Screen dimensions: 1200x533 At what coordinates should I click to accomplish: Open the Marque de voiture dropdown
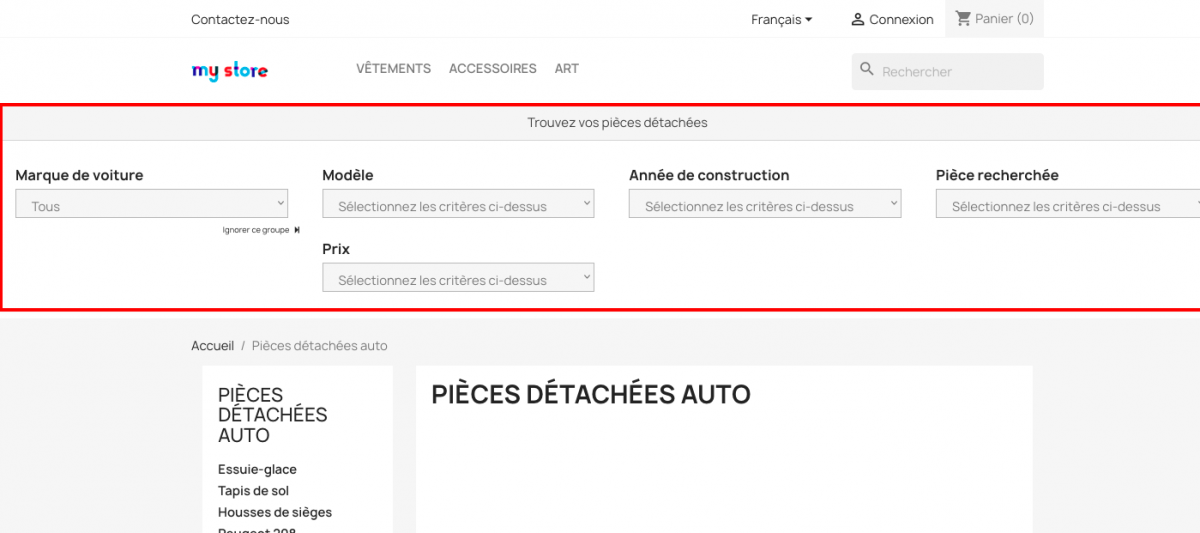click(x=152, y=204)
